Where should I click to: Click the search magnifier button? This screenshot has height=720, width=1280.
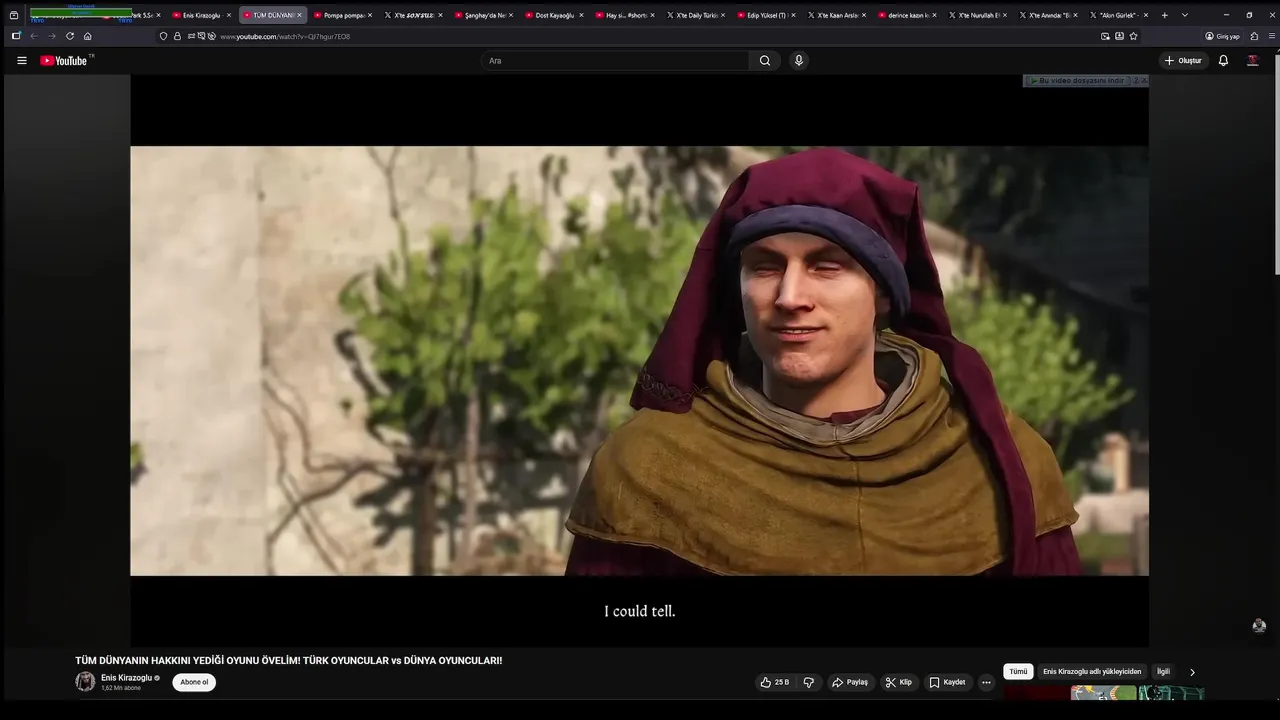point(765,61)
